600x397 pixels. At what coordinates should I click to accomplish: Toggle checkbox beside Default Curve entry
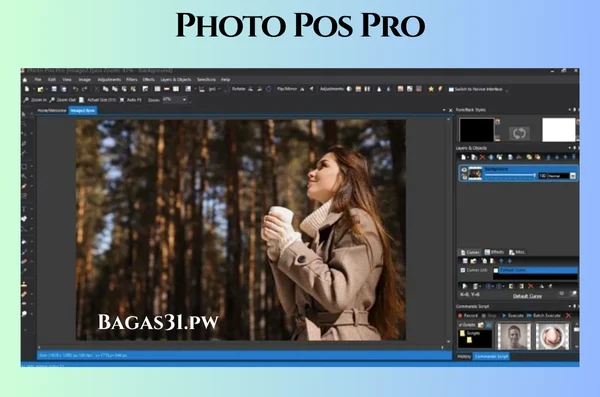pyautogui.click(x=496, y=270)
